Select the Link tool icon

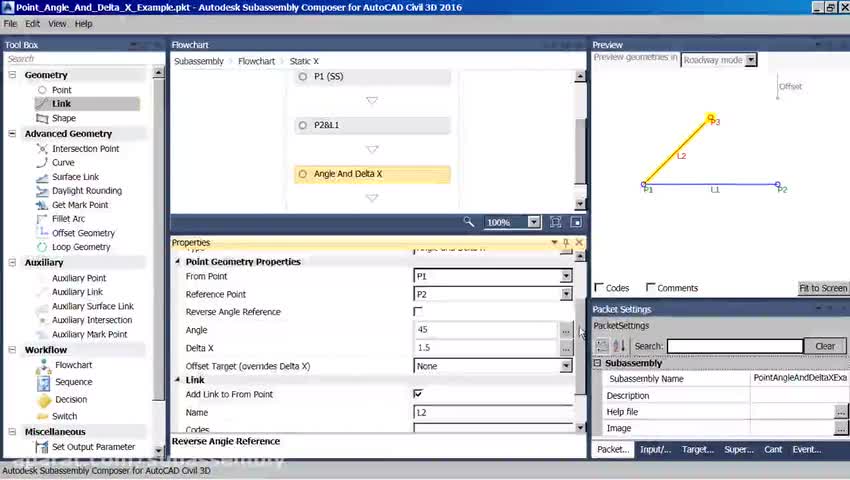coord(42,104)
